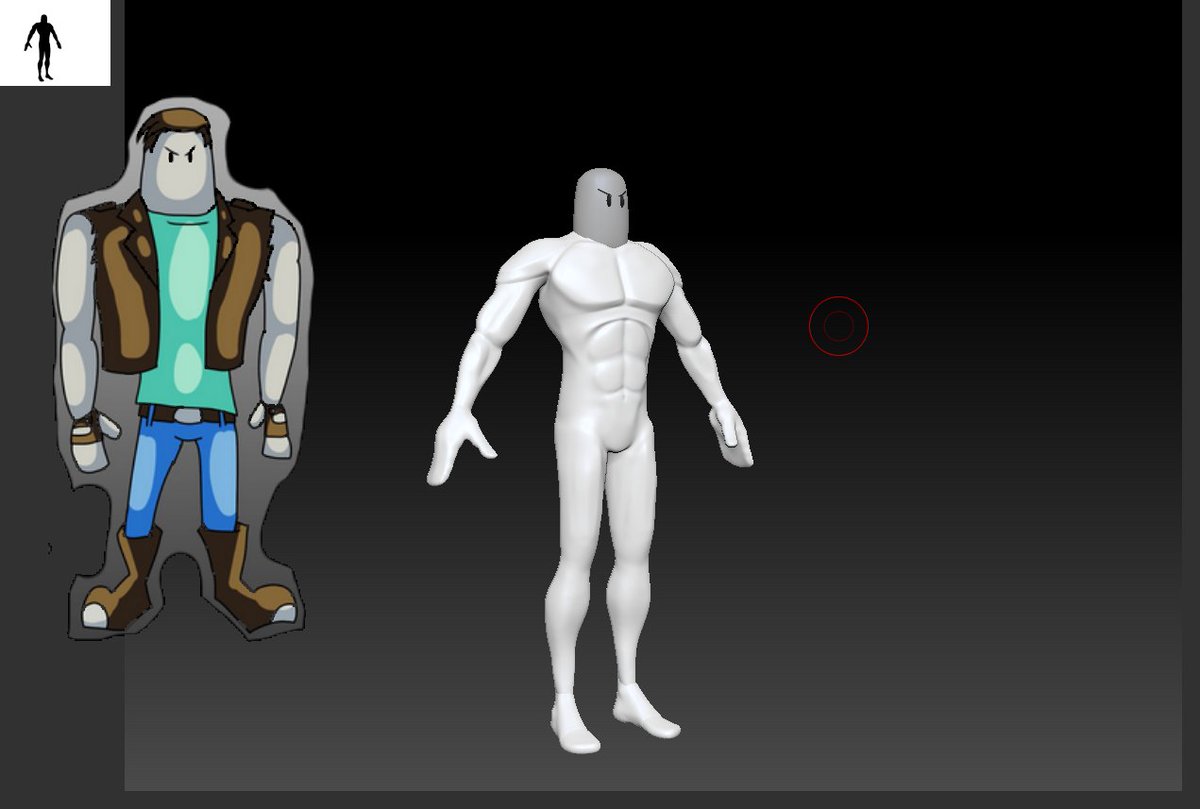Click the red circular brush cursor

[838, 325]
